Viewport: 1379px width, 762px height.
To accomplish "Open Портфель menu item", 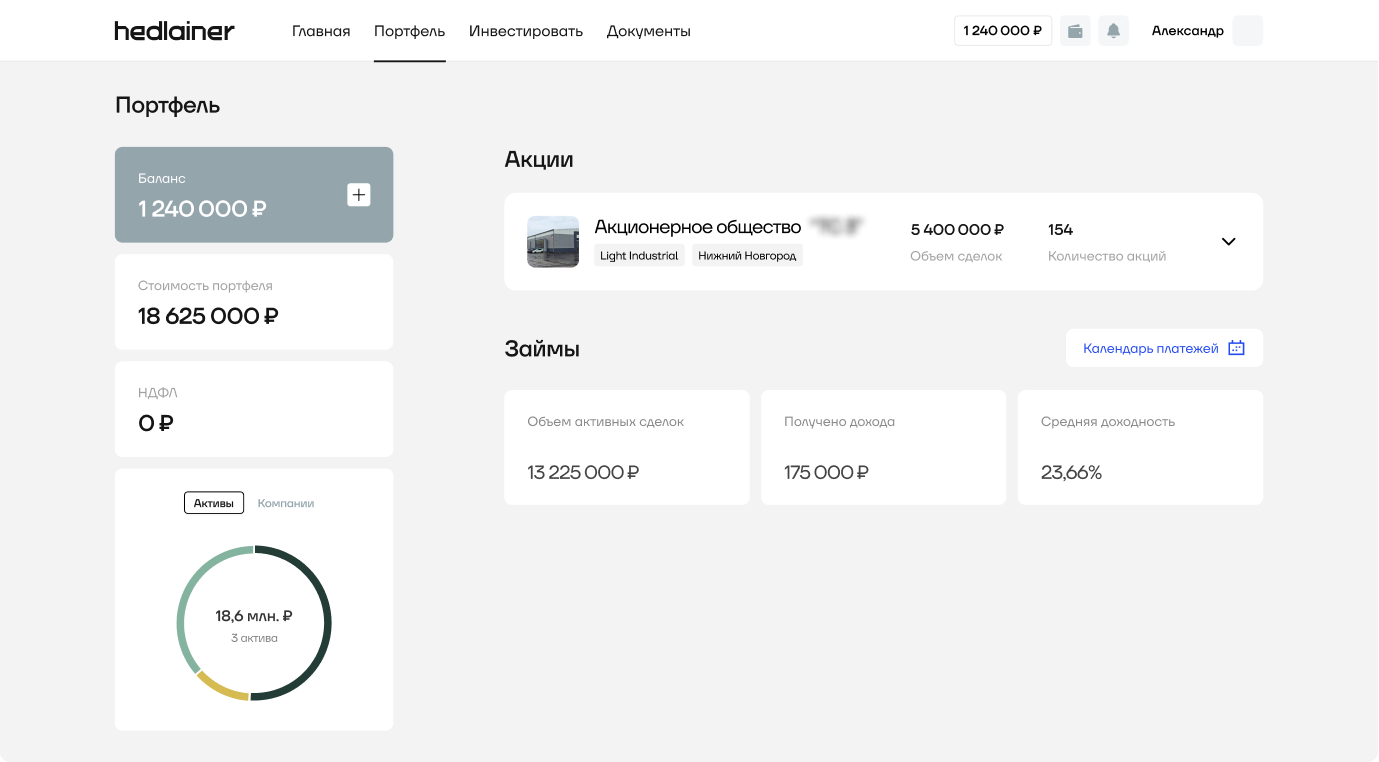I will pos(410,31).
